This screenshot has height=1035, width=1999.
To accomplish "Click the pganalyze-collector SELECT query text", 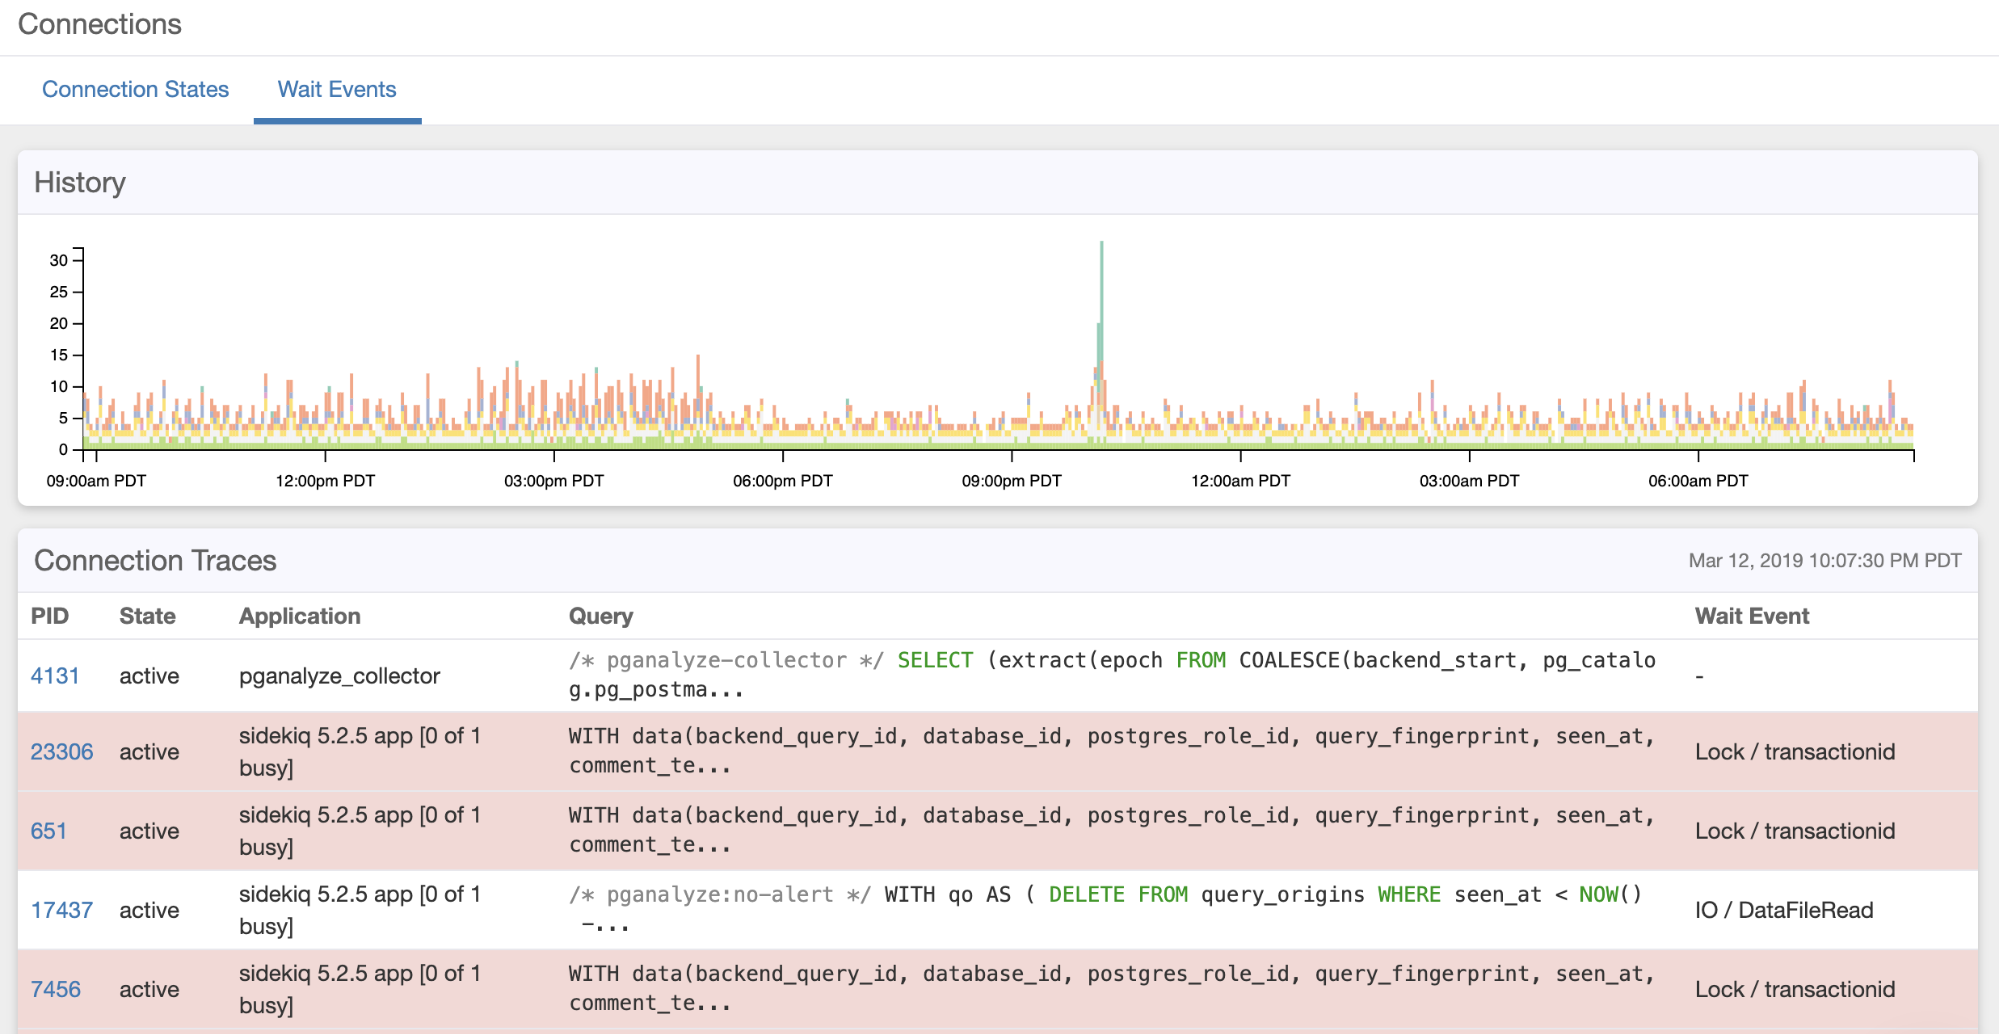I will 1112,675.
